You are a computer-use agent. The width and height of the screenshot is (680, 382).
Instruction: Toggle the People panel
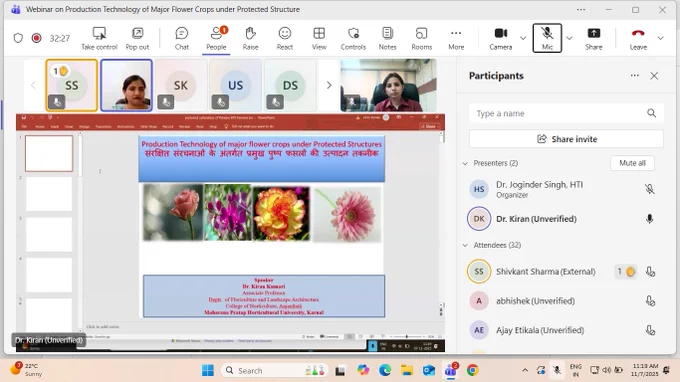(x=216, y=38)
